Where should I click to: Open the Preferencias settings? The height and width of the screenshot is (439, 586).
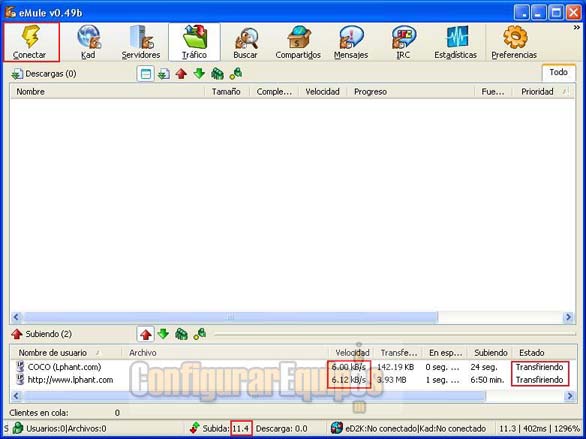(514, 42)
